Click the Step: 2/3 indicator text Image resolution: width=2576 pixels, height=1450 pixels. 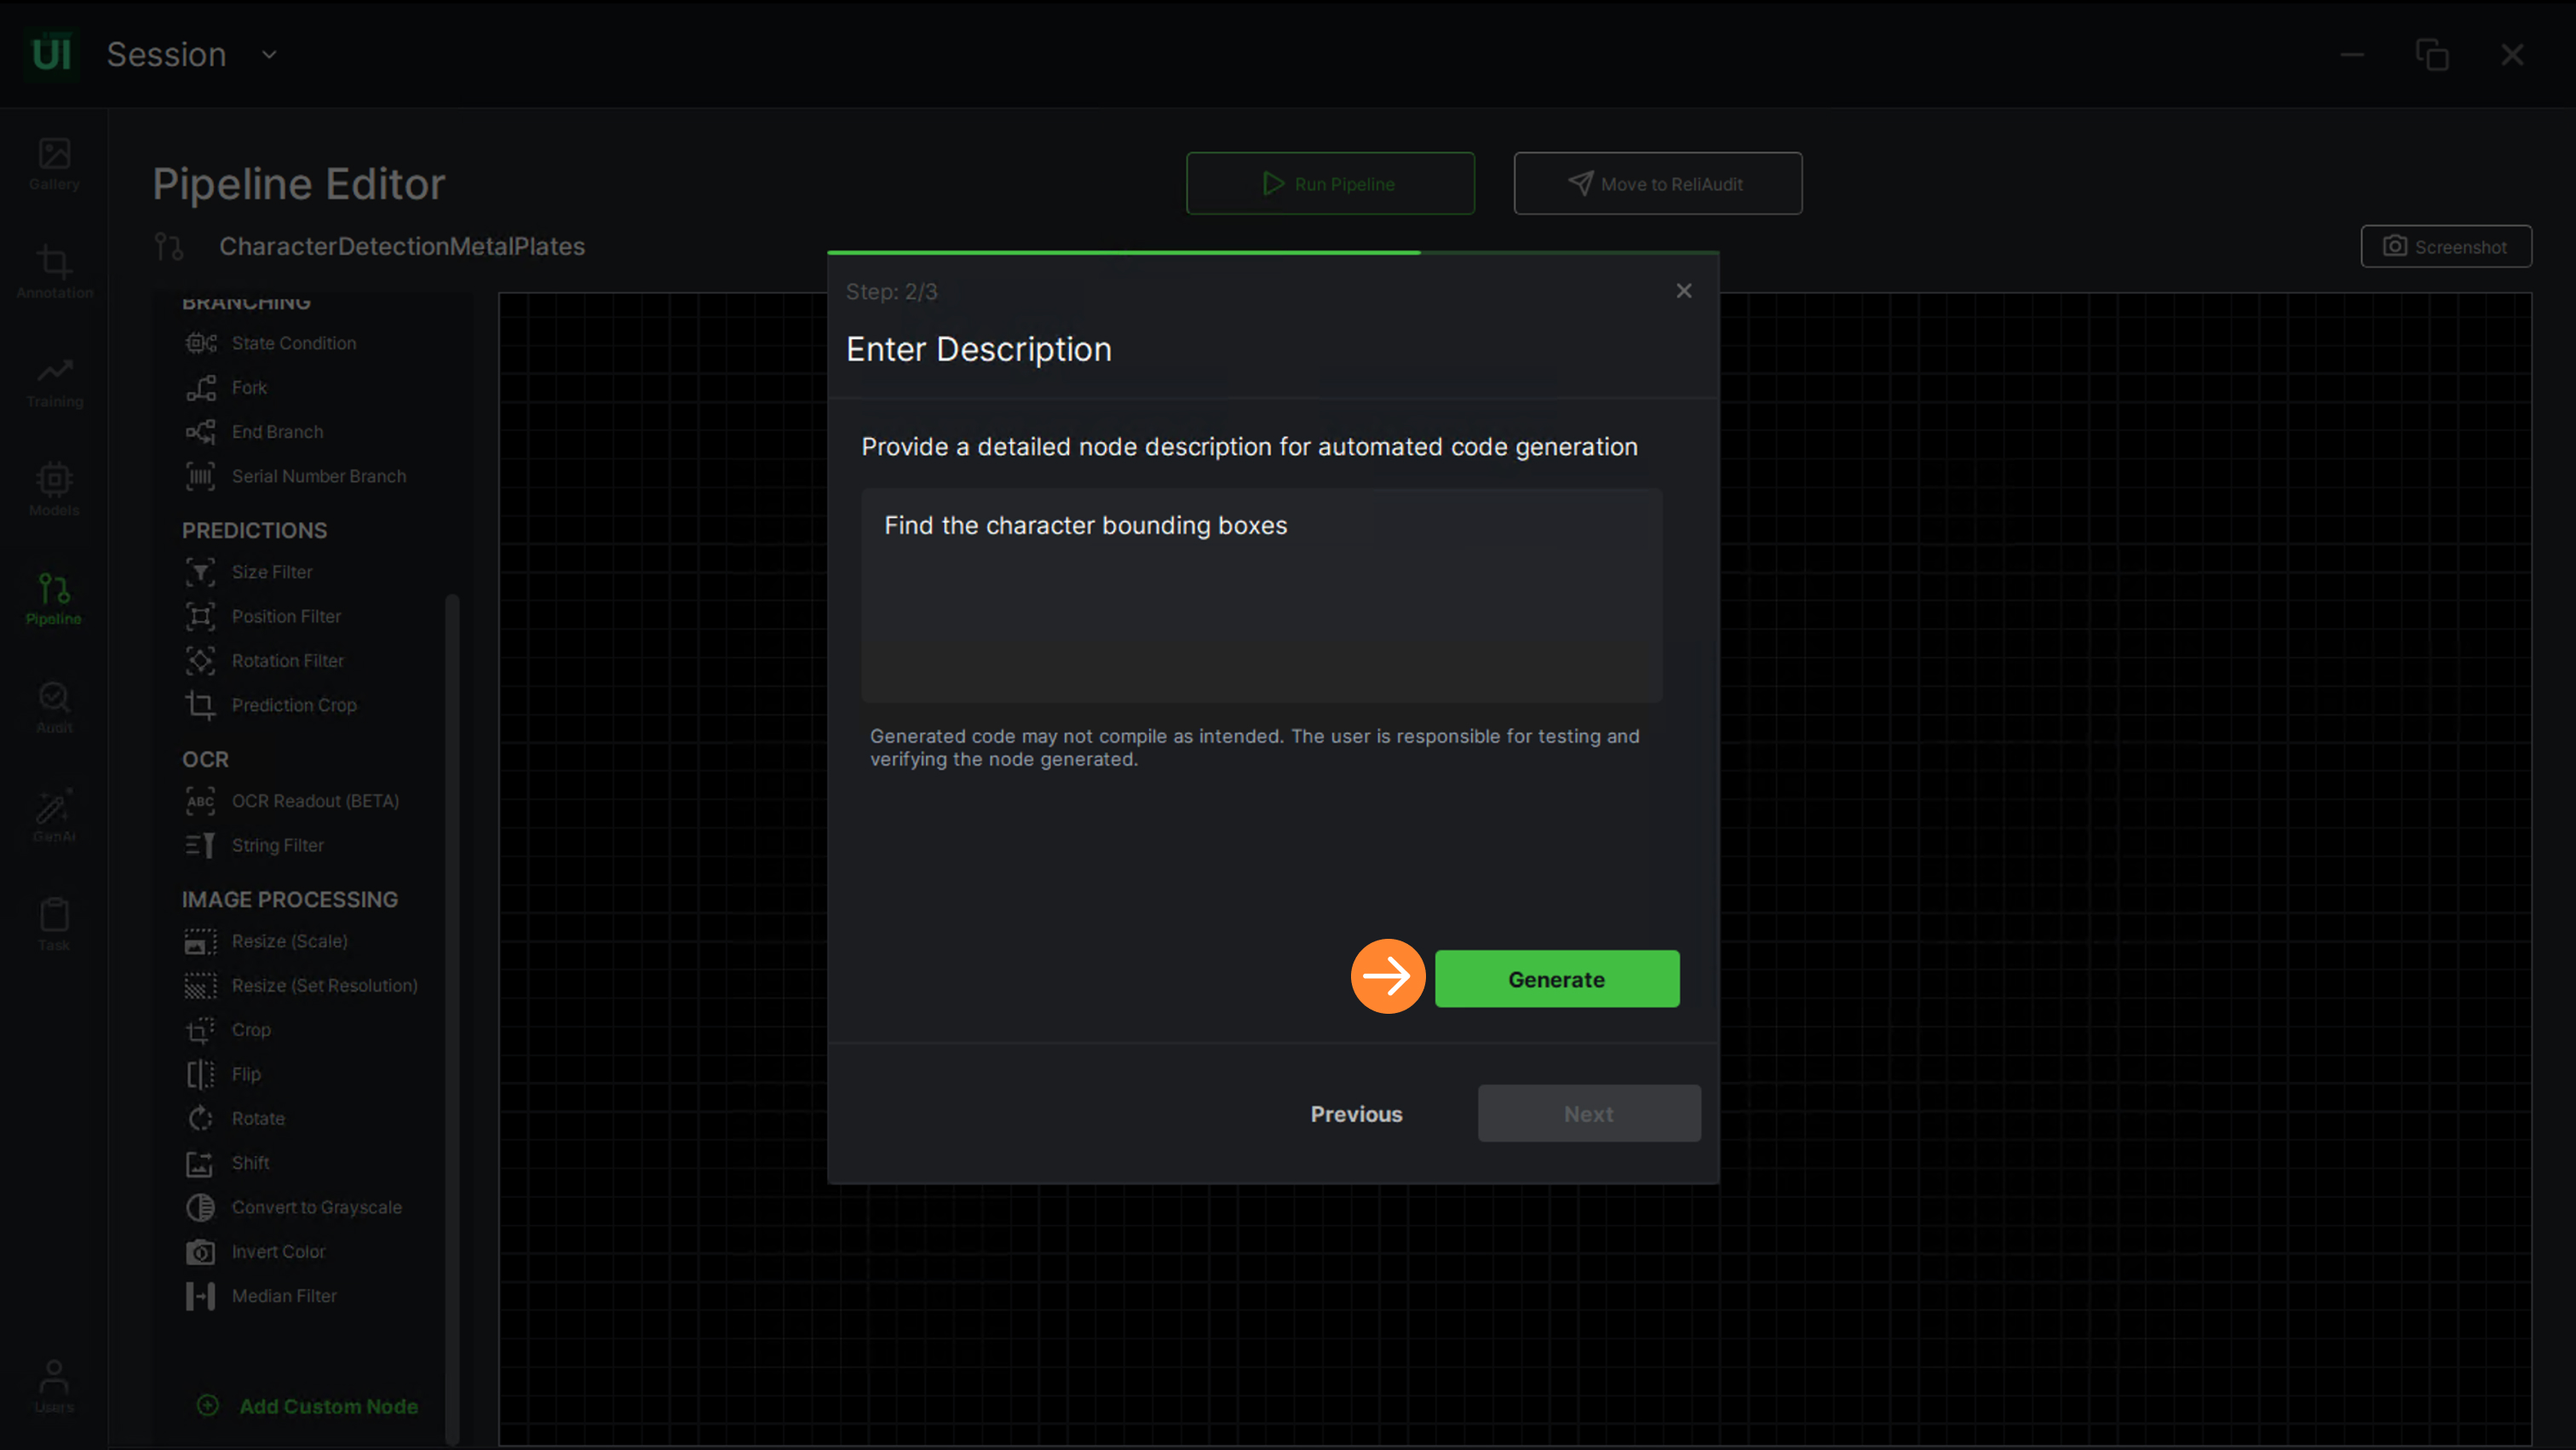pyautogui.click(x=892, y=292)
